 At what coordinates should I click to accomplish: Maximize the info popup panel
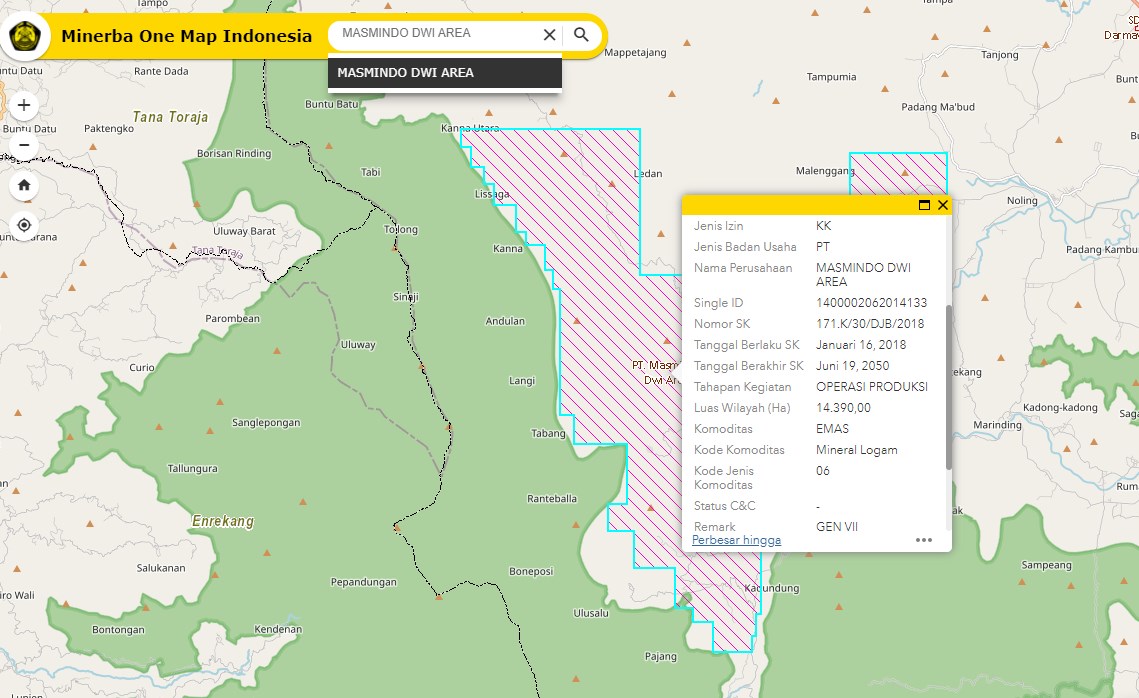click(x=924, y=205)
